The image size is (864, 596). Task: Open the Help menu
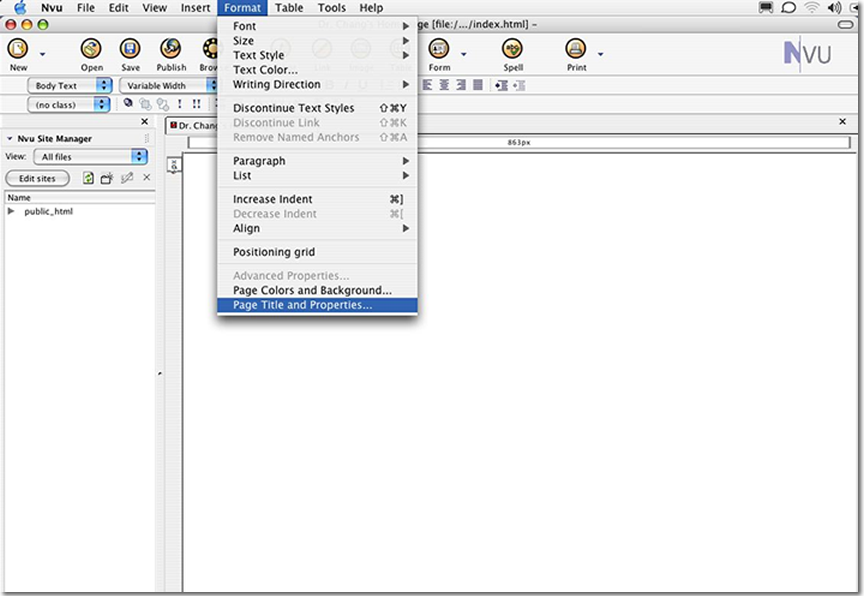tap(371, 8)
